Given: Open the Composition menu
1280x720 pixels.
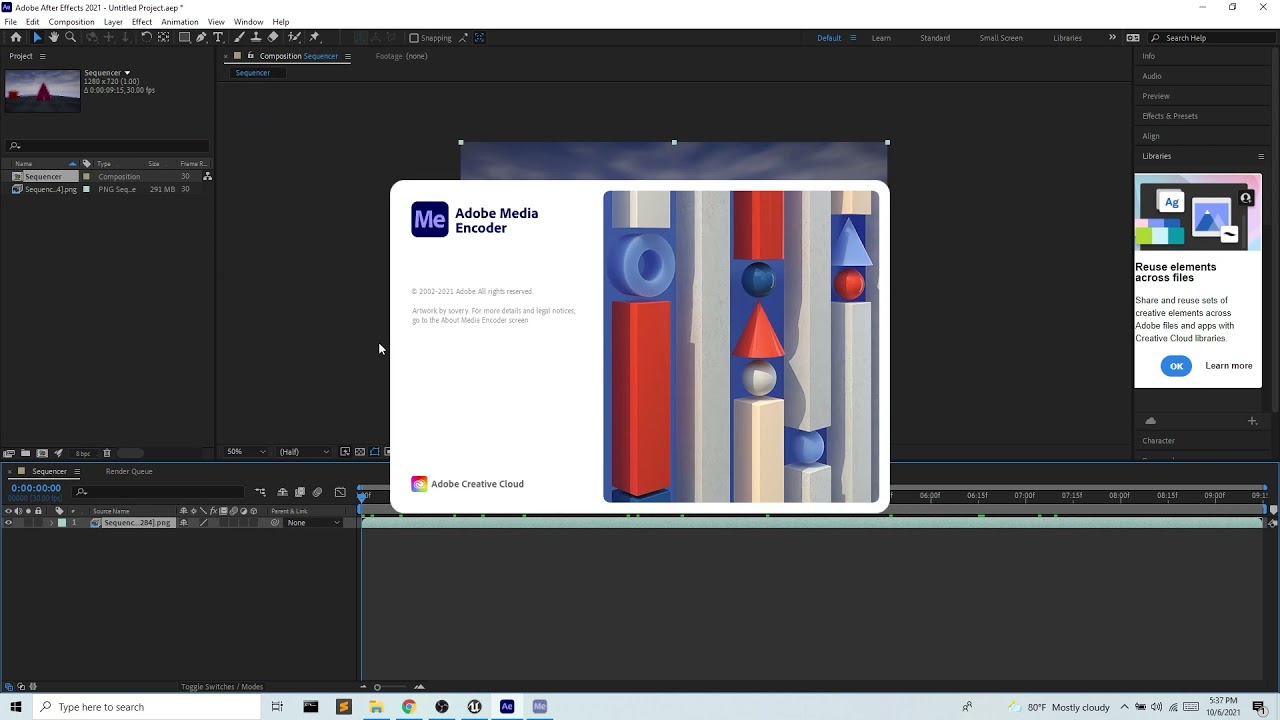Looking at the screenshot, I should [71, 22].
